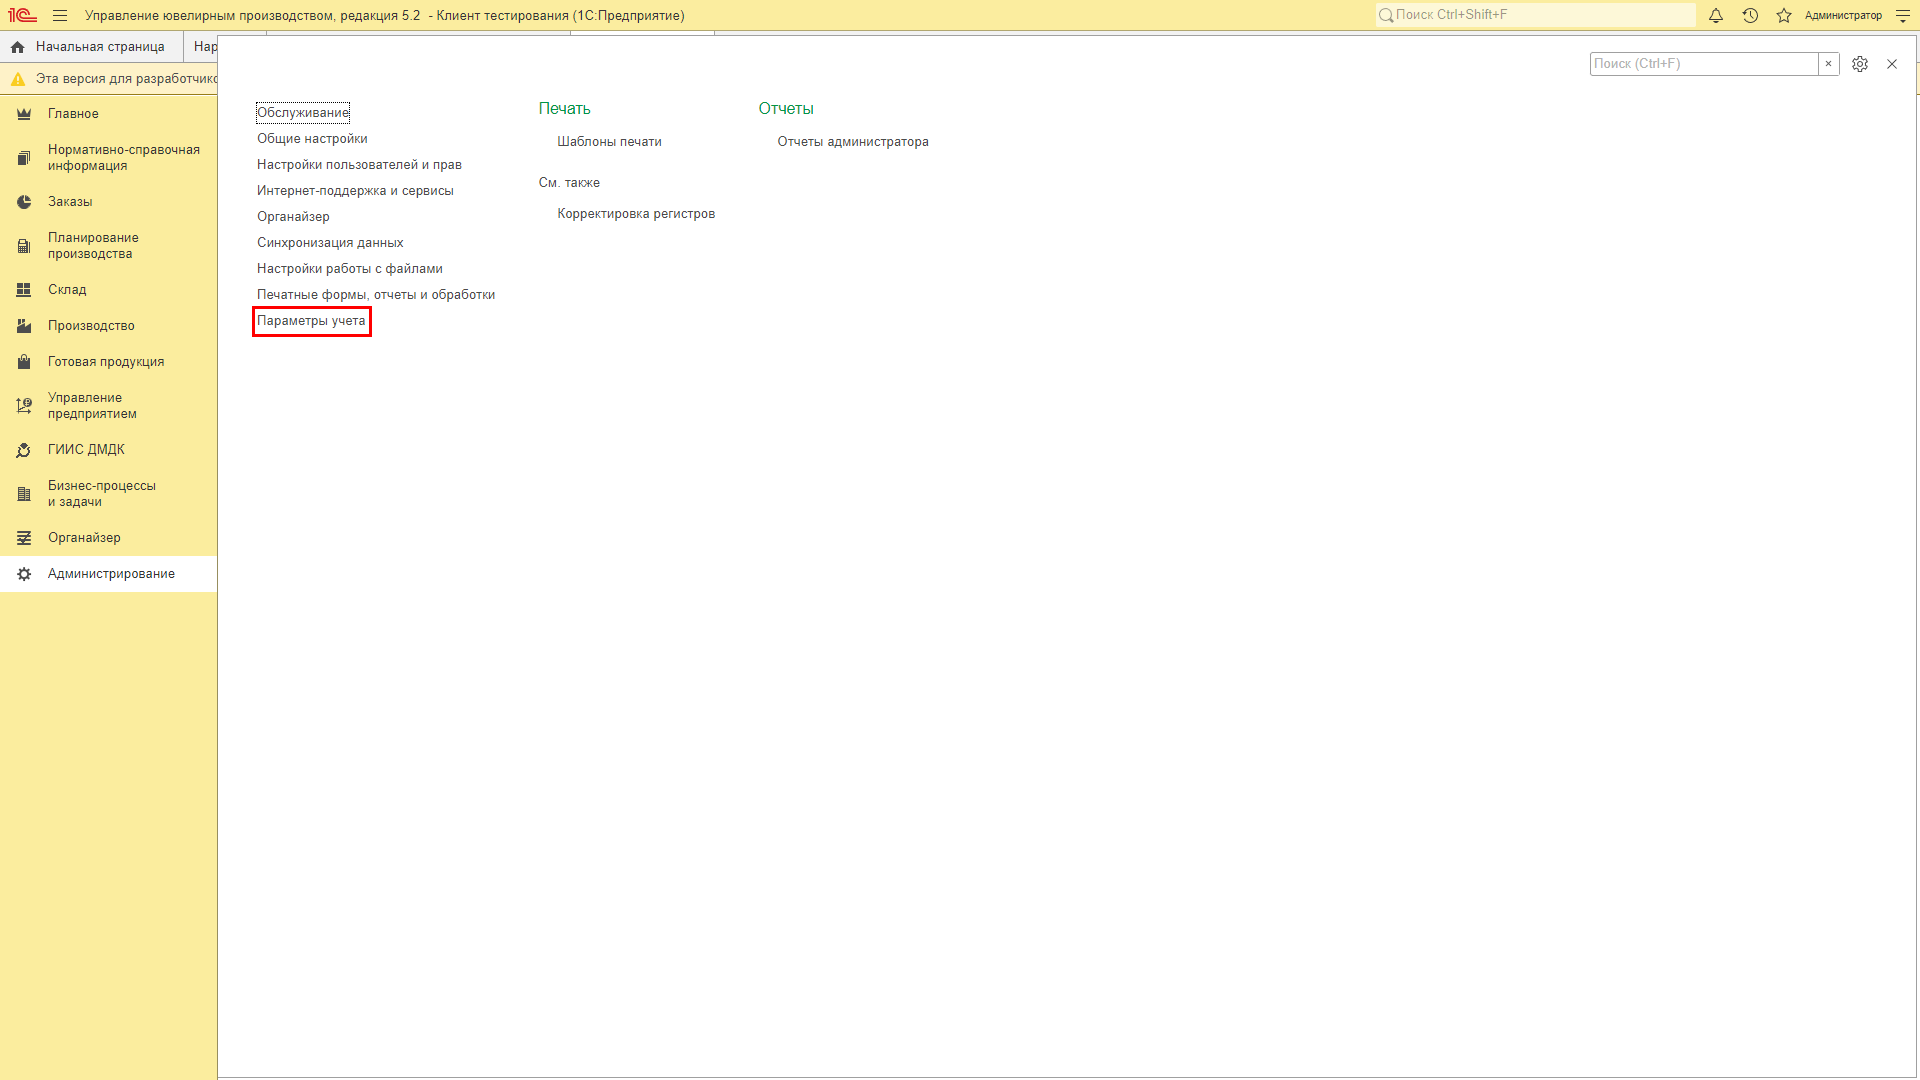Open the Бизнес-процессы и задачи section
Screen dimensions: 1920x1080
(x=108, y=494)
